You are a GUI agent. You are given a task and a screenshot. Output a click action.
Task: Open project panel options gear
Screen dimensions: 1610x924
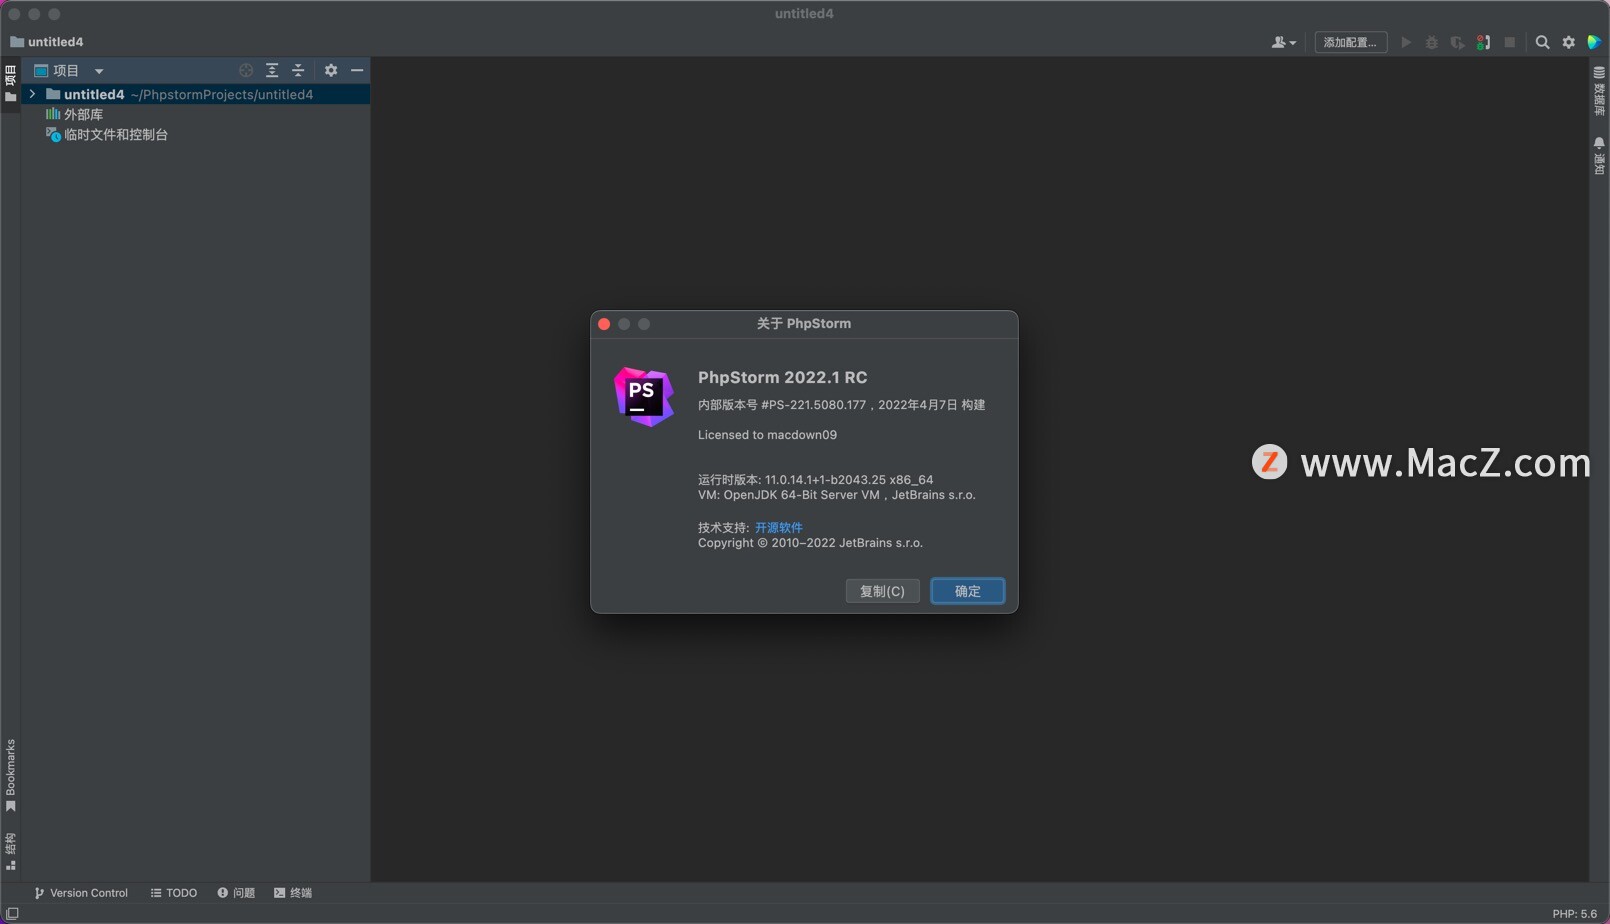click(x=331, y=70)
